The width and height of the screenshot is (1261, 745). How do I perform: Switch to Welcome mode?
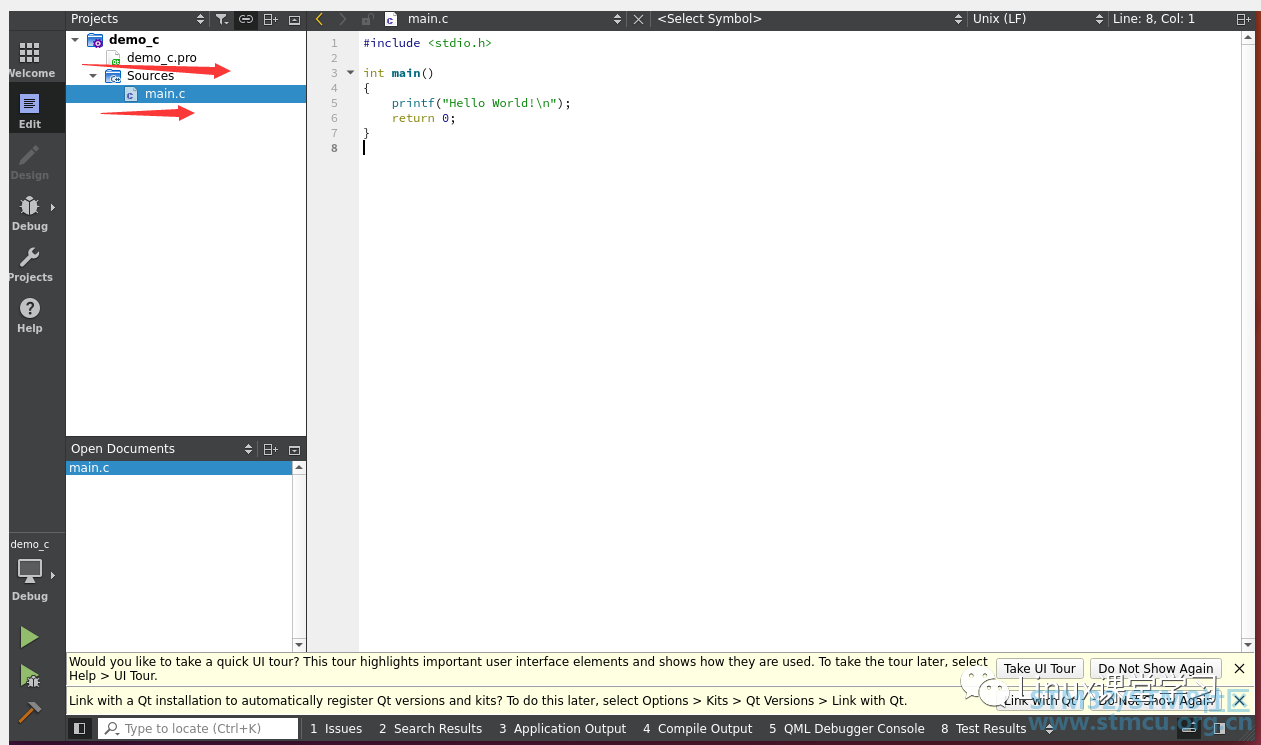[x=30, y=60]
